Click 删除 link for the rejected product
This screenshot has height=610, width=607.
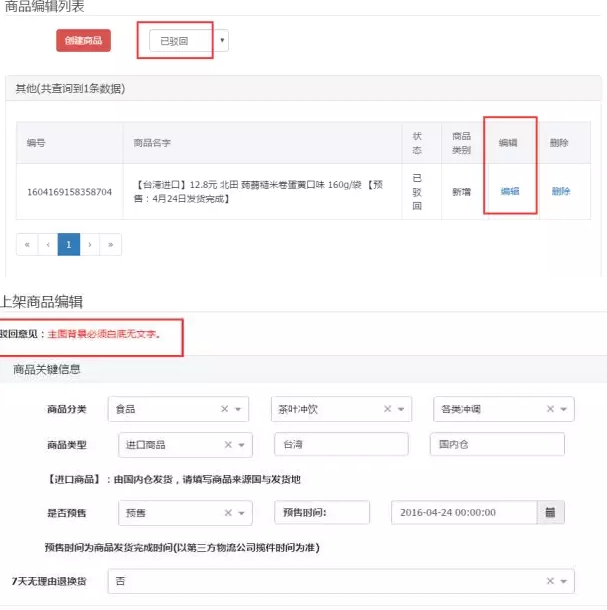pyautogui.click(x=560, y=191)
